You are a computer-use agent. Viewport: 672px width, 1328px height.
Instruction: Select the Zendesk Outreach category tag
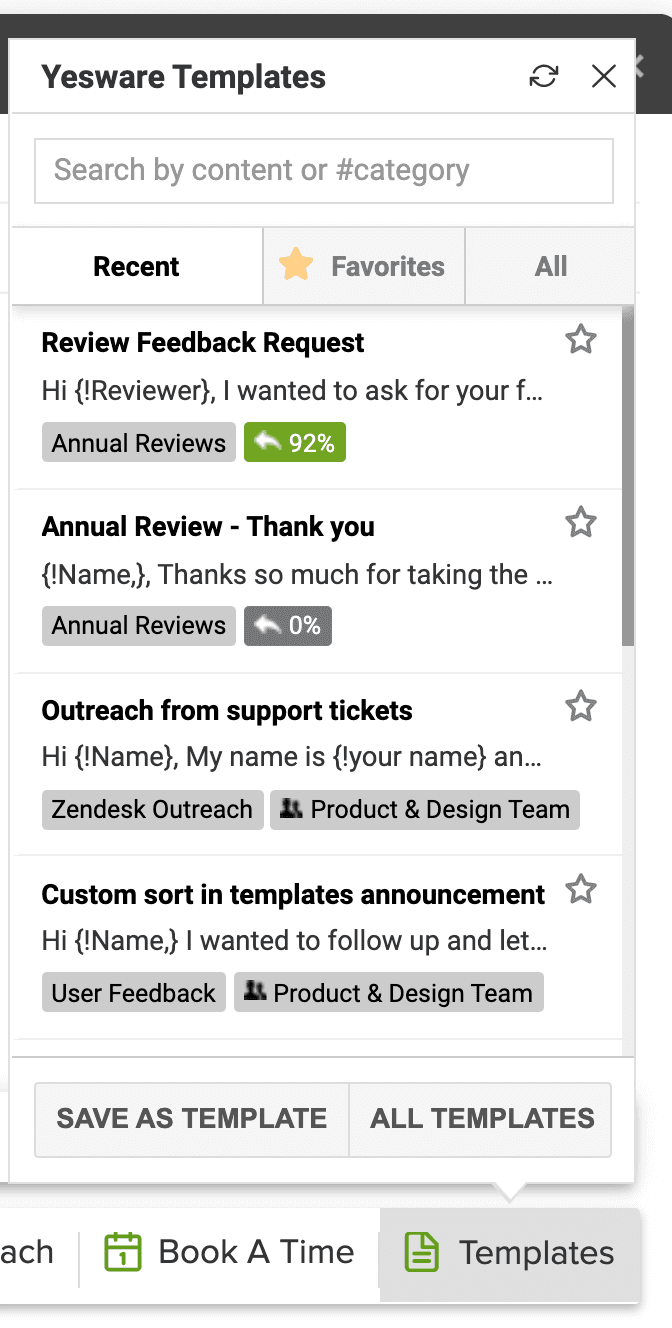(153, 809)
